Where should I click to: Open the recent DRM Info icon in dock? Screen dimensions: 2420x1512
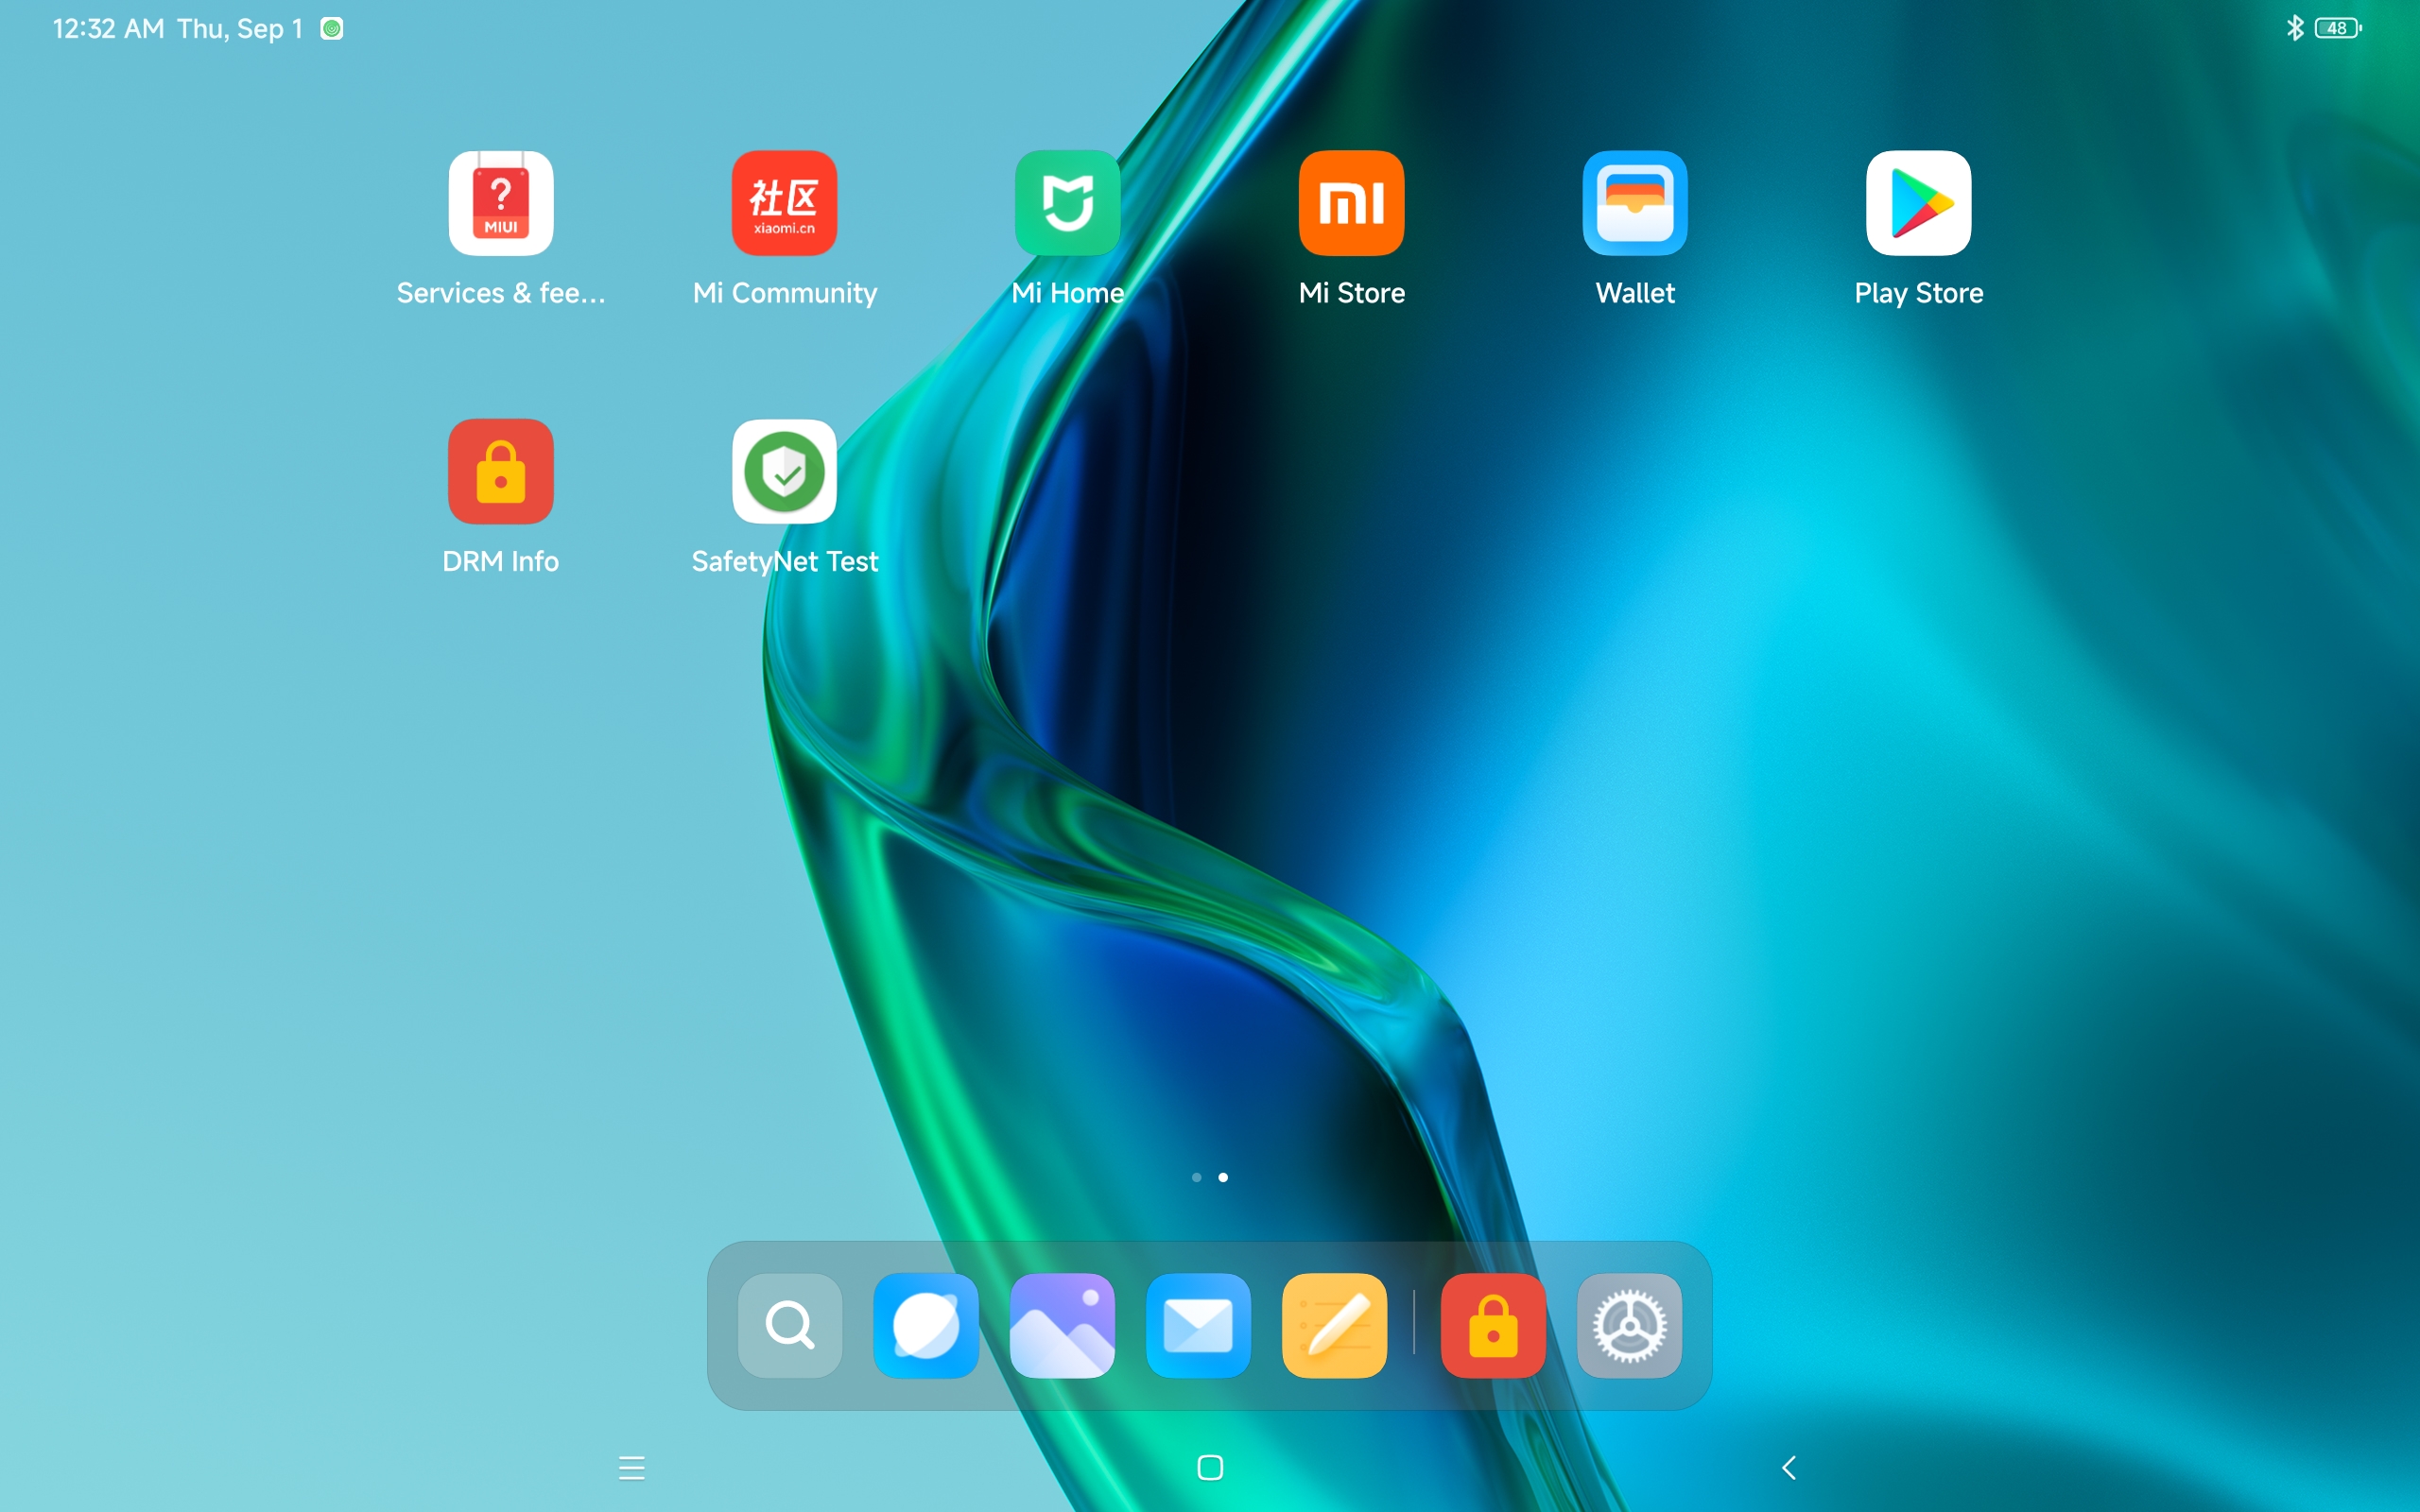(x=1493, y=1325)
